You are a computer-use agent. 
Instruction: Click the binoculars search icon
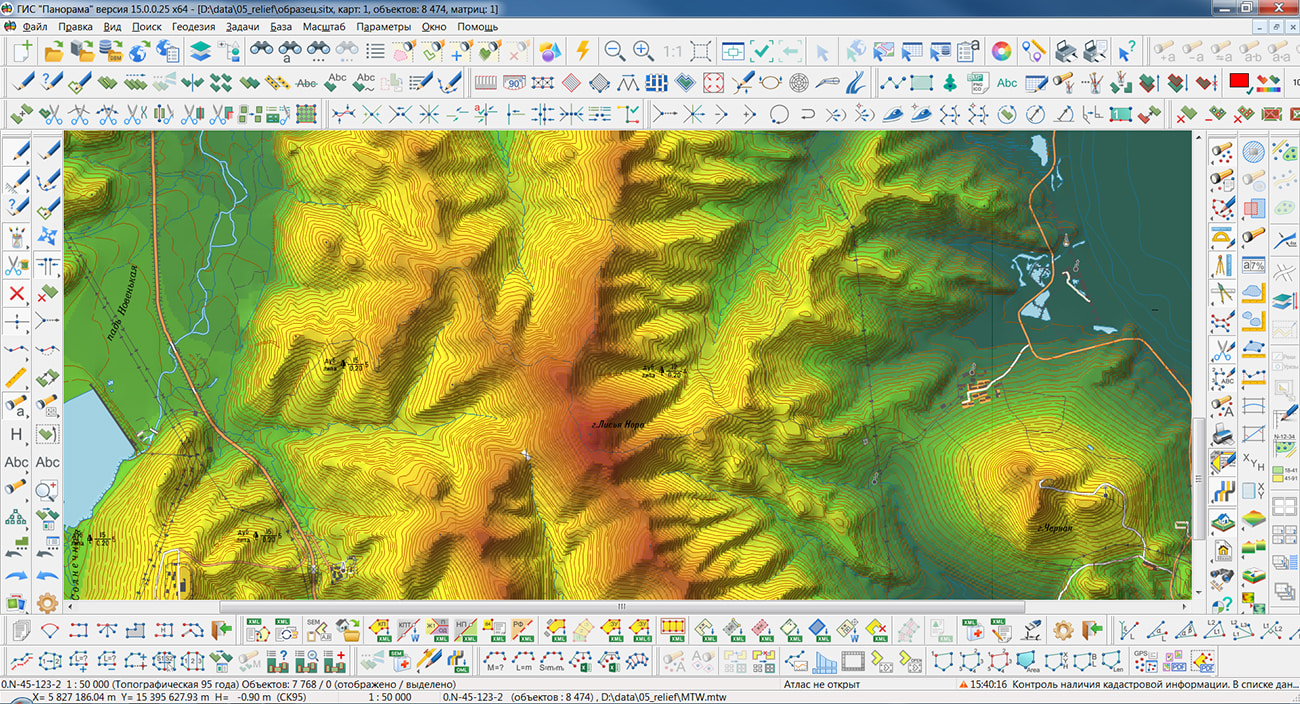pyautogui.click(x=262, y=50)
